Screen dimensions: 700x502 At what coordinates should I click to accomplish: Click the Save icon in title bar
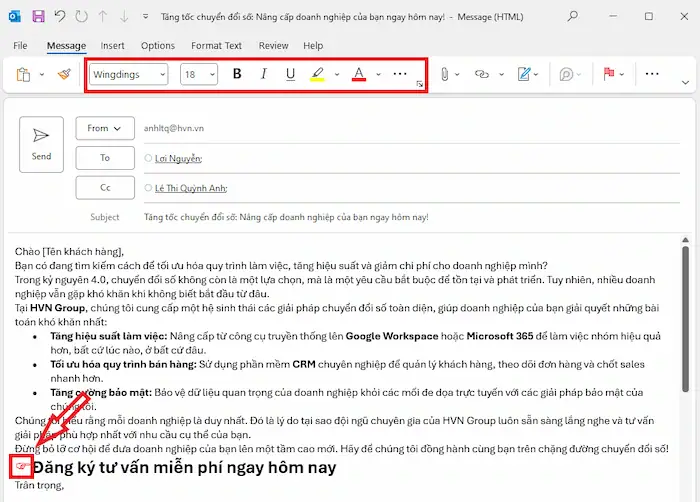click(38, 17)
